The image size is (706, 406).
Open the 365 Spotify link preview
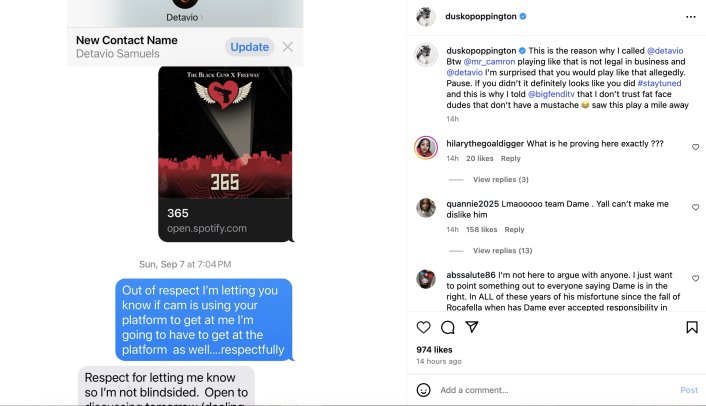tap(225, 154)
